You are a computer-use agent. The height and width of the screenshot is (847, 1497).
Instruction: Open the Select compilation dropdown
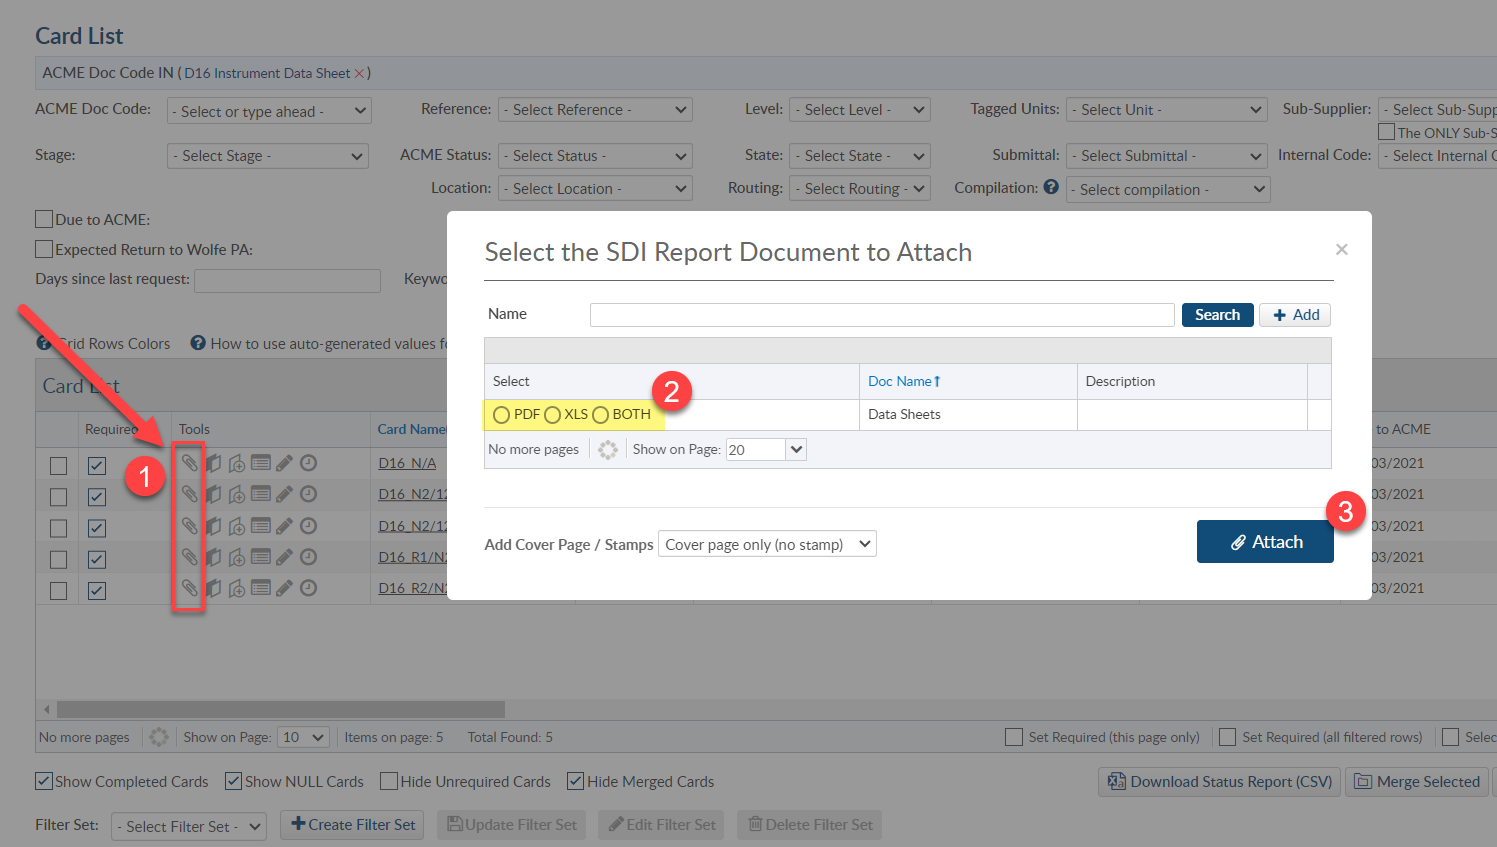pos(1168,189)
